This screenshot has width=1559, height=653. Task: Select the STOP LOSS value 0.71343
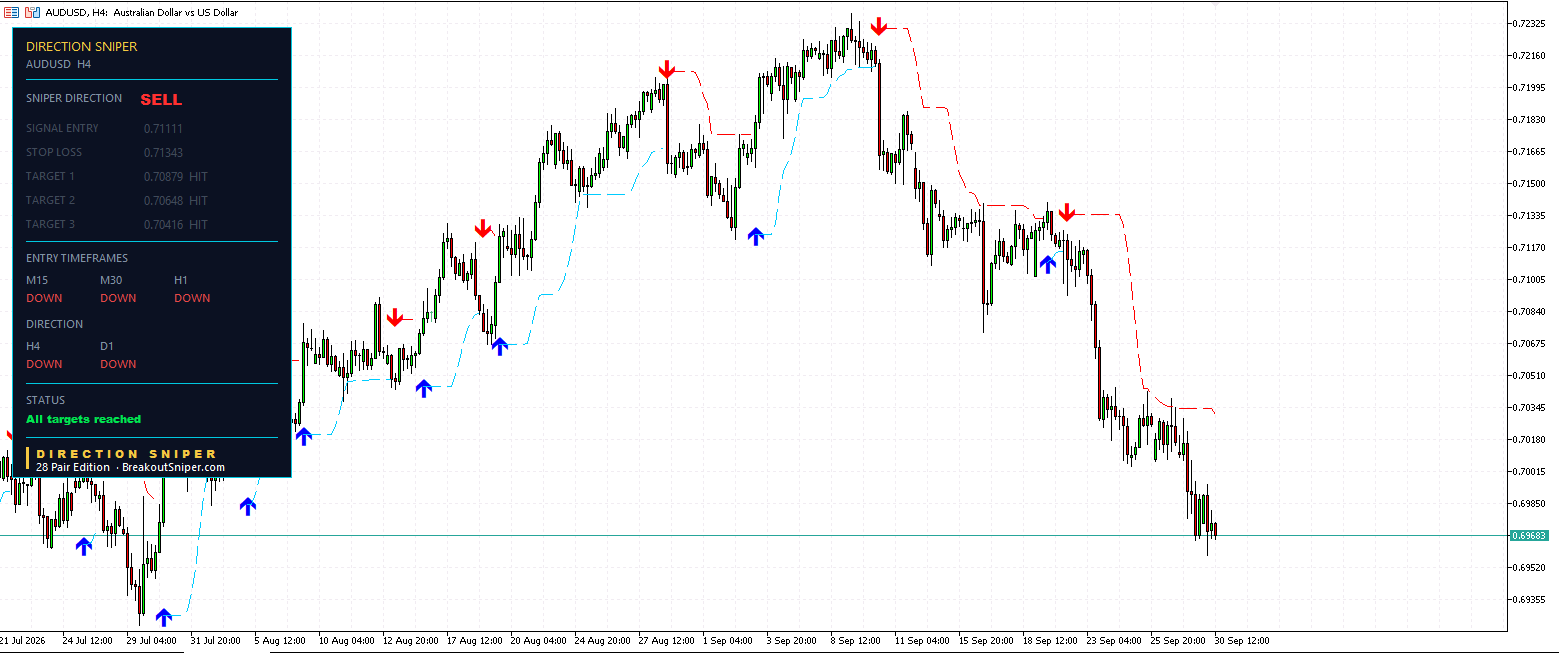coord(163,152)
